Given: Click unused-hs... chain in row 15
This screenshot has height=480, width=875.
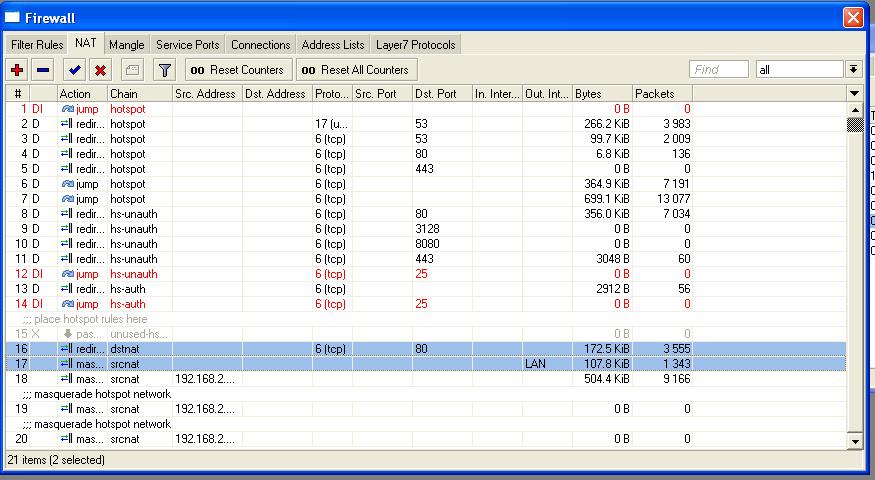Looking at the screenshot, I should coord(139,334).
